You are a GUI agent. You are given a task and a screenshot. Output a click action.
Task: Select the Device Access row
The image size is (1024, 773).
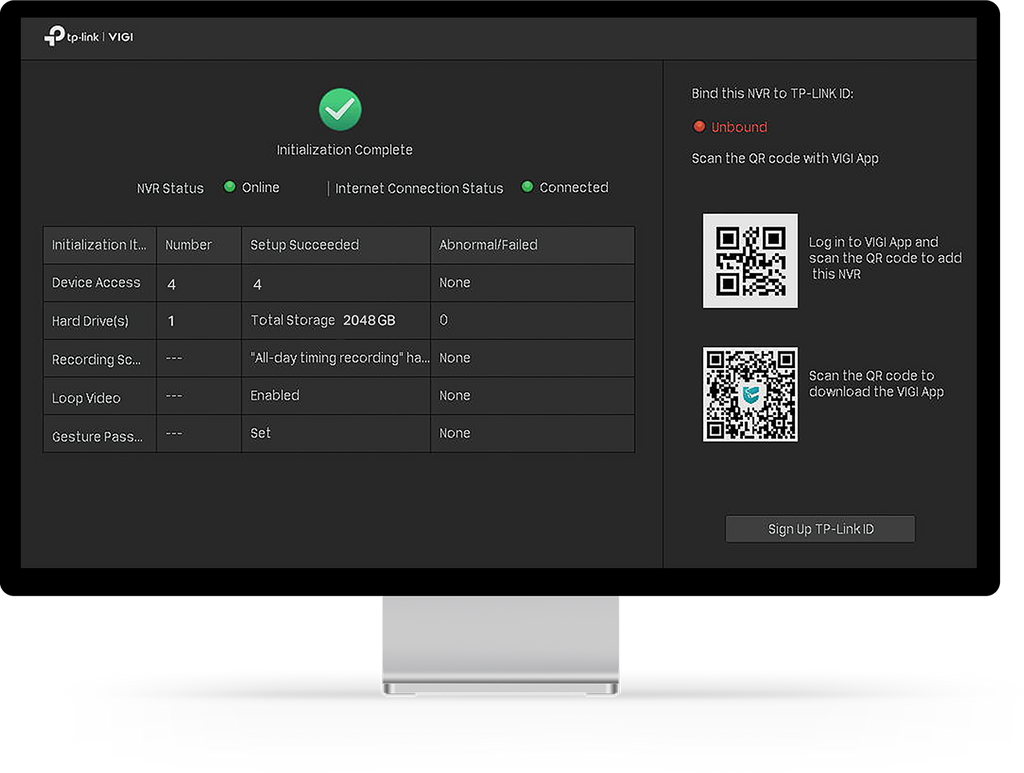[339, 283]
